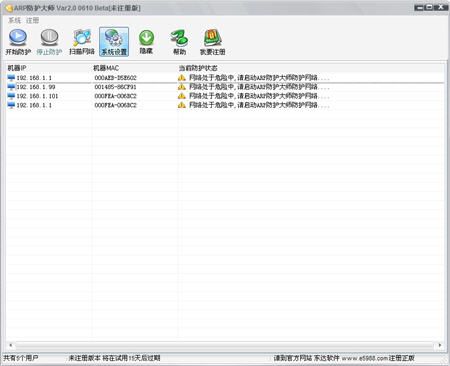The height and width of the screenshot is (366, 450).
Task: Select the status message in the 000AEB-D5B602 row
Action: [x=259, y=78]
